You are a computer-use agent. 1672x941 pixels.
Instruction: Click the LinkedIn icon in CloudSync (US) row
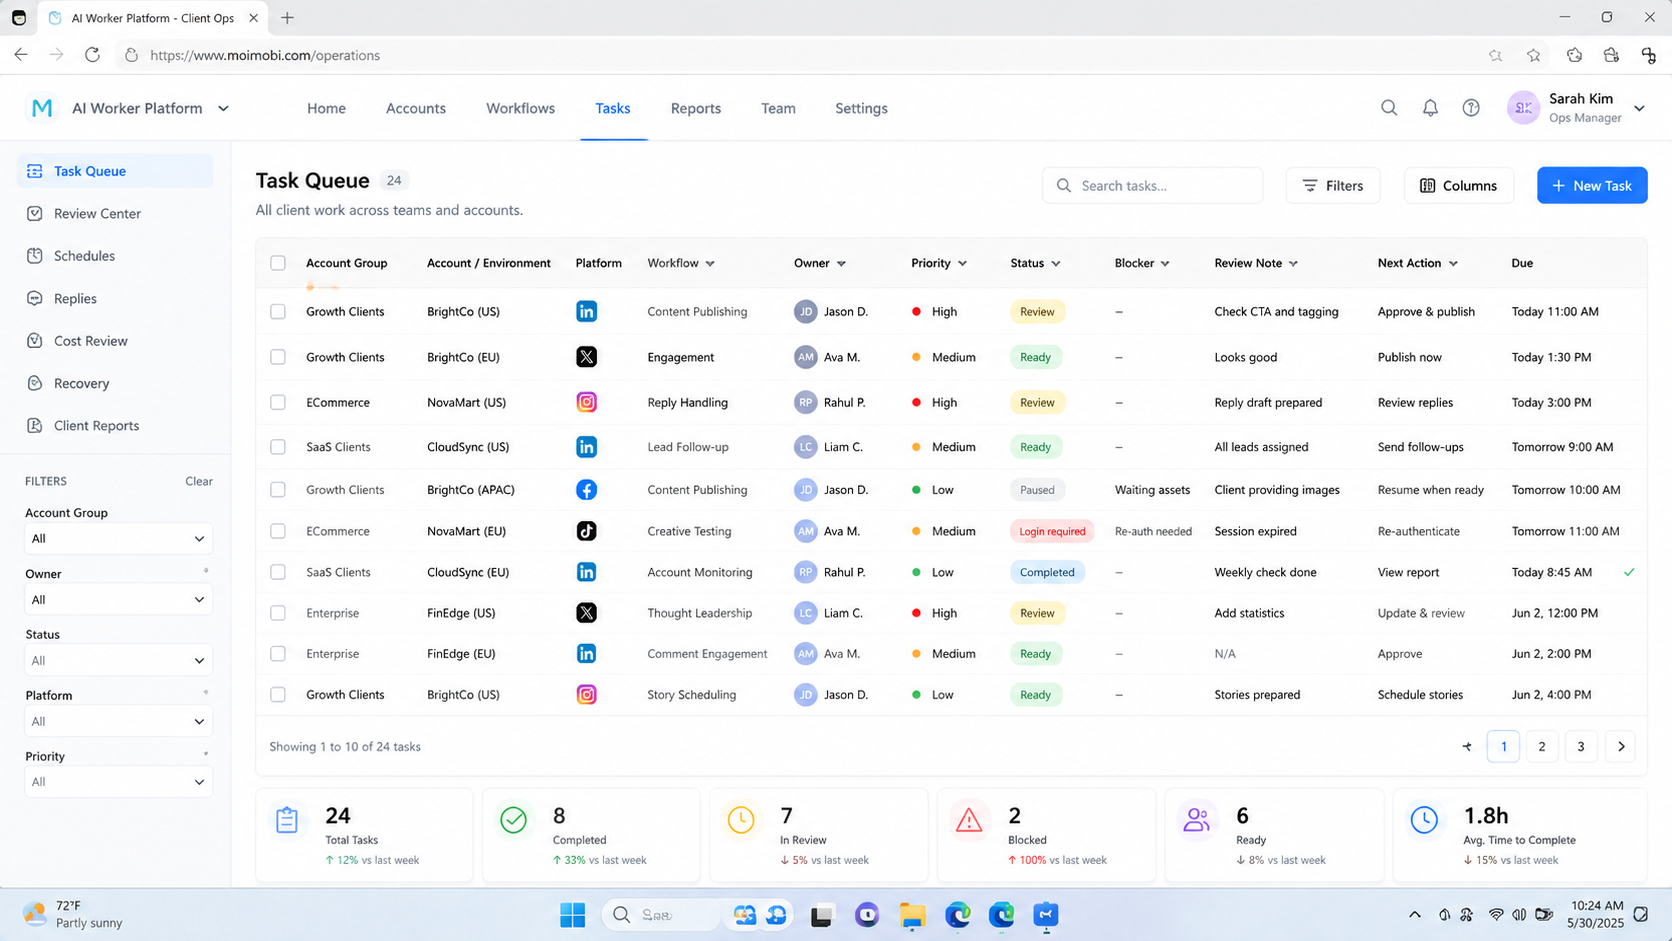587,447
